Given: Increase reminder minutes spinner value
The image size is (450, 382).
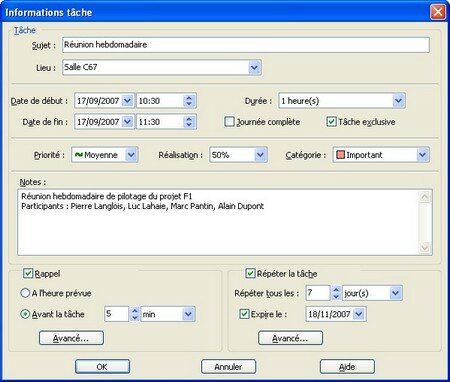Looking at the screenshot, I should [134, 311].
